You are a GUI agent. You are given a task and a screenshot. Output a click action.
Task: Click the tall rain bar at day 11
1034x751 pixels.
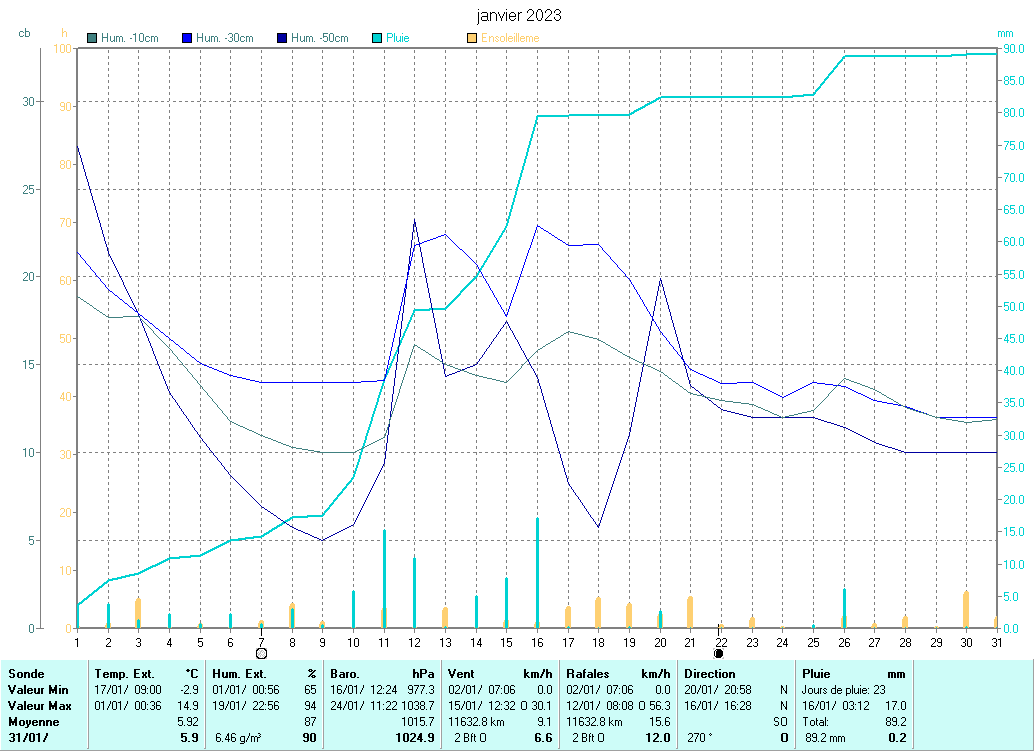(384, 578)
